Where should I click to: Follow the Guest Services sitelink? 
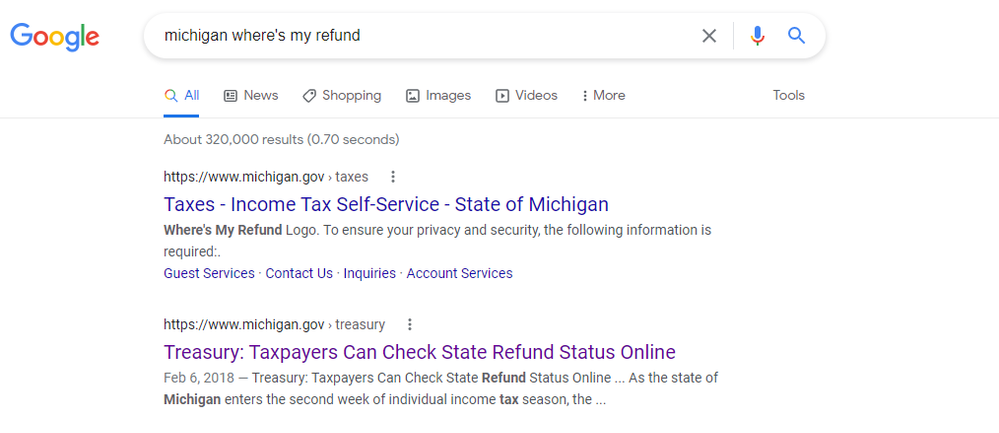209,273
